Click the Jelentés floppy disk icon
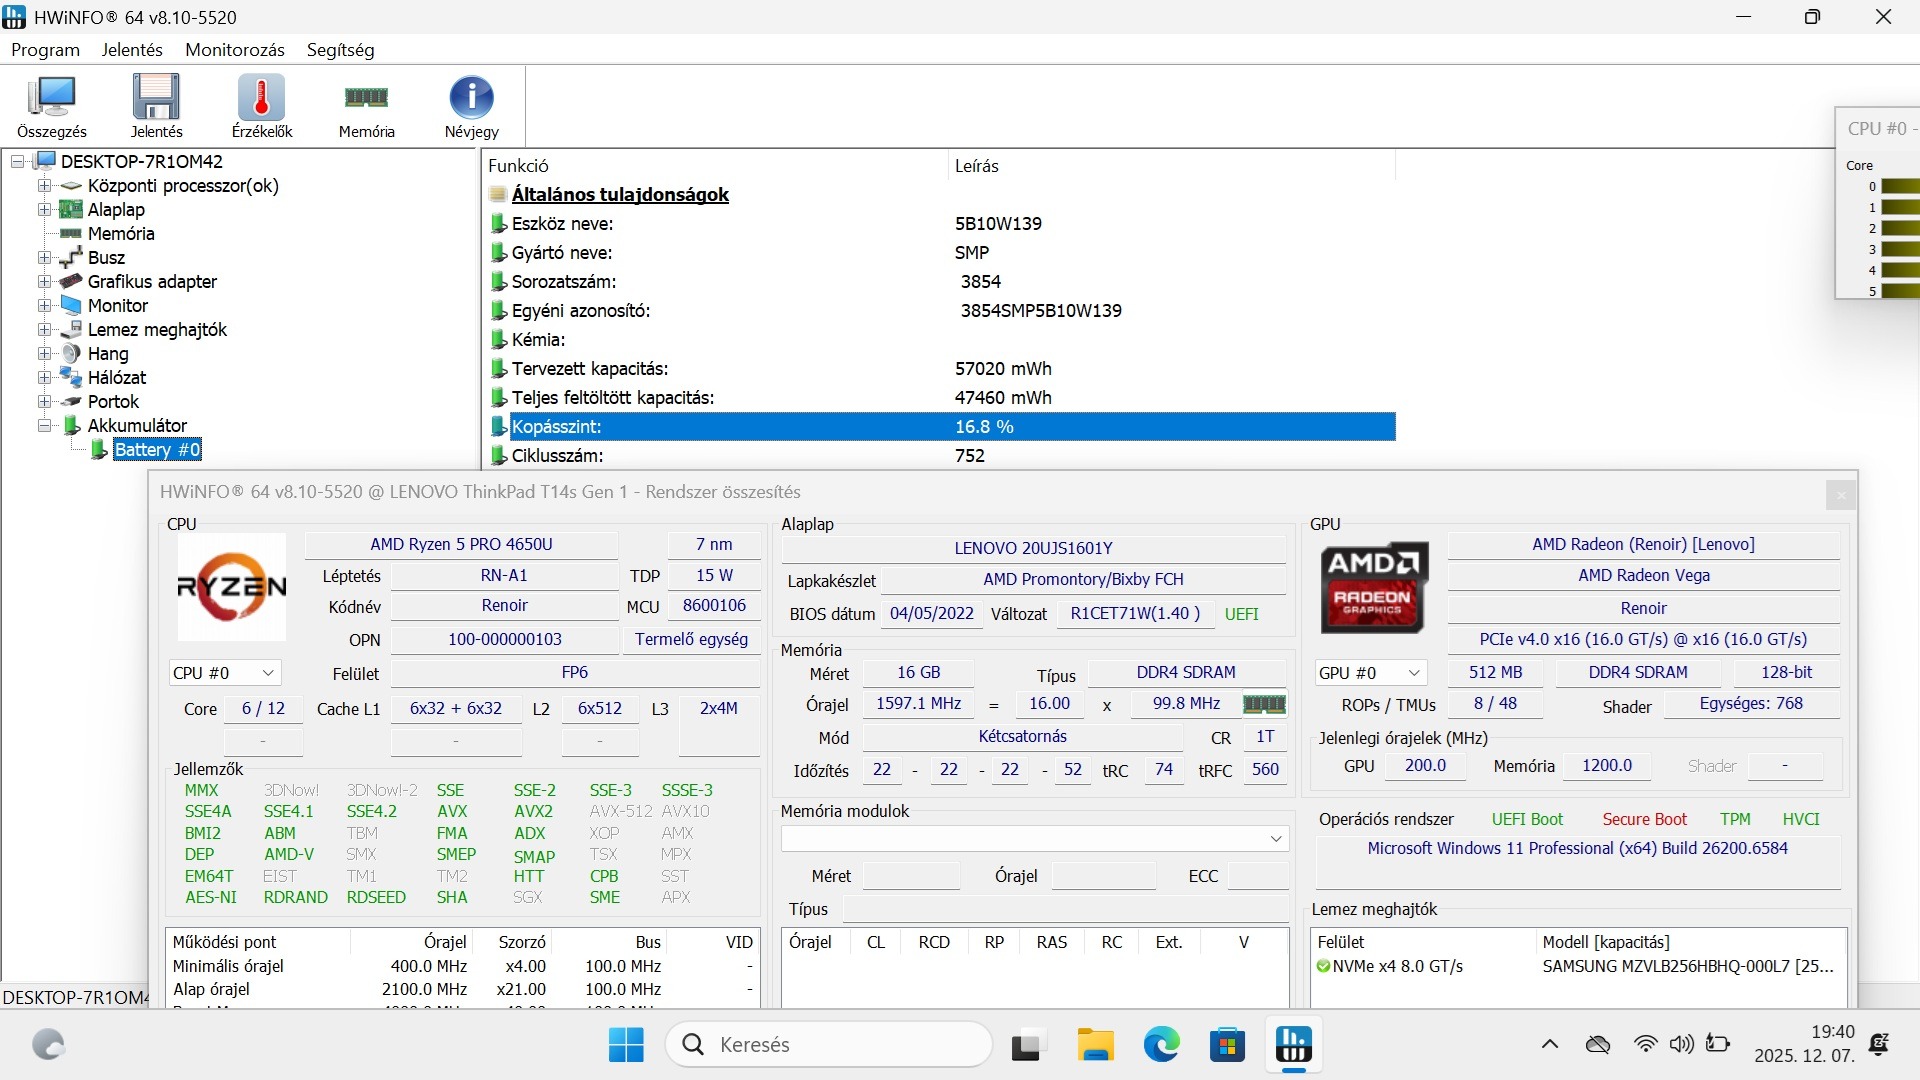1920x1080 pixels. (x=156, y=105)
